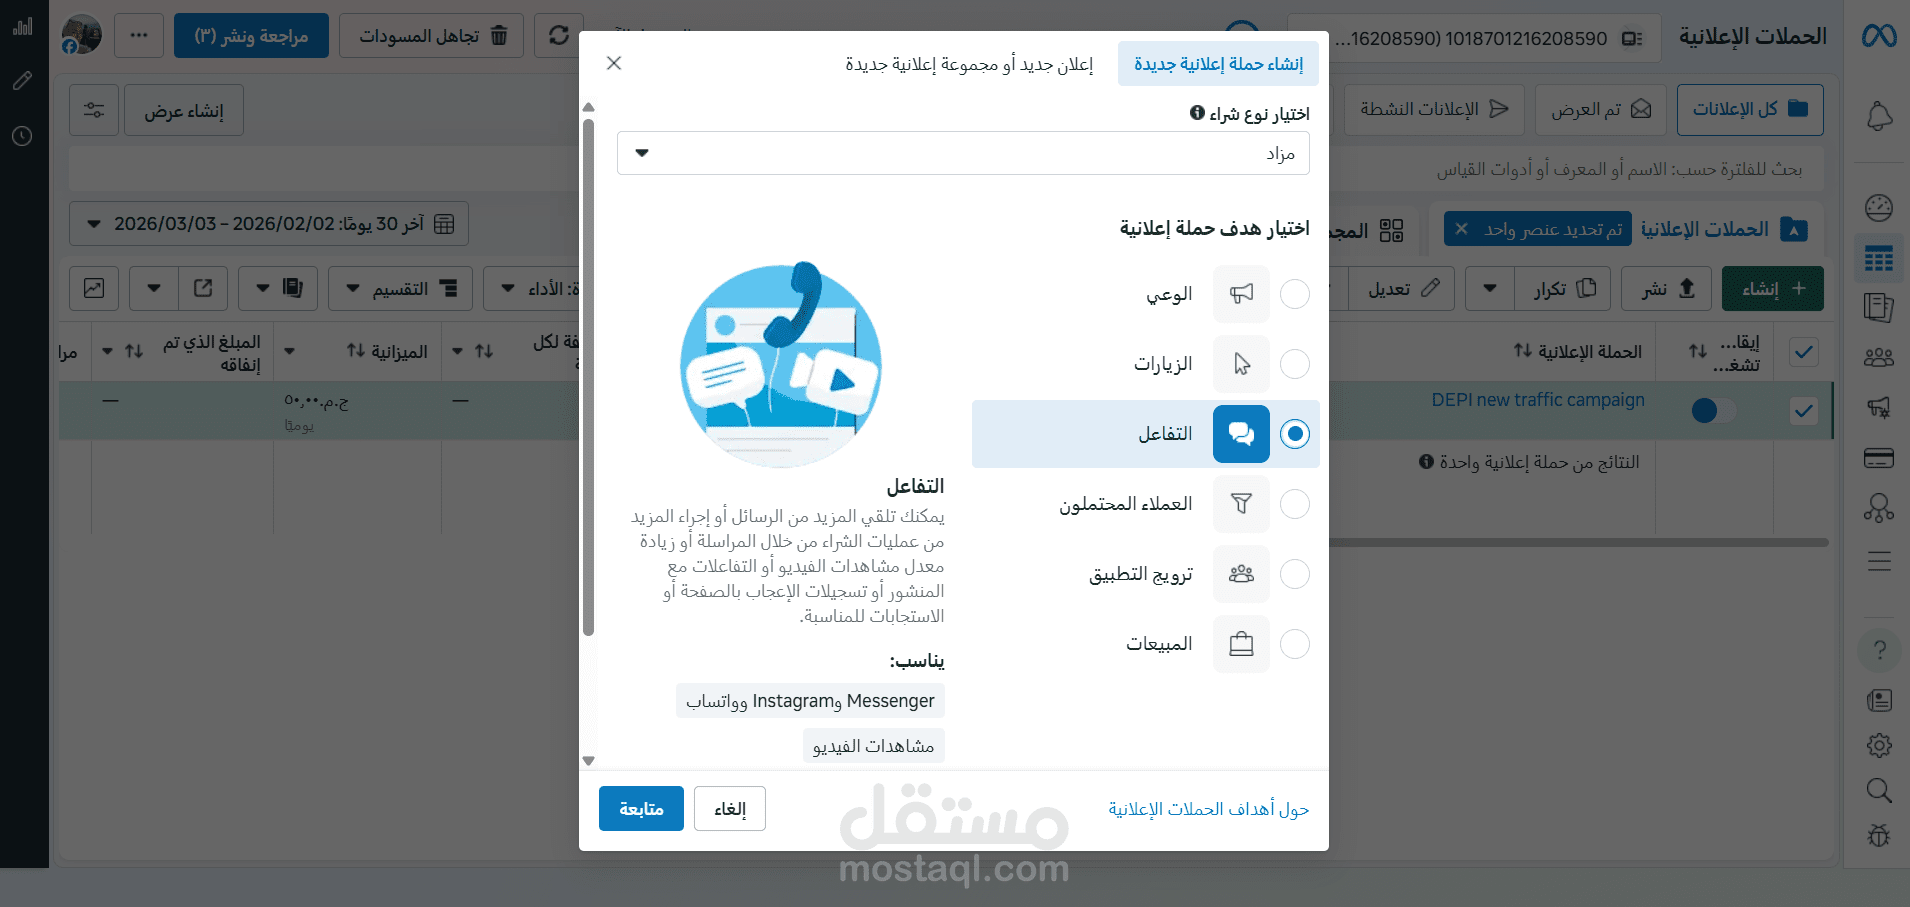Screen dimensions: 1910x907
Task: Click the متابعة continue button
Action: (x=641, y=809)
